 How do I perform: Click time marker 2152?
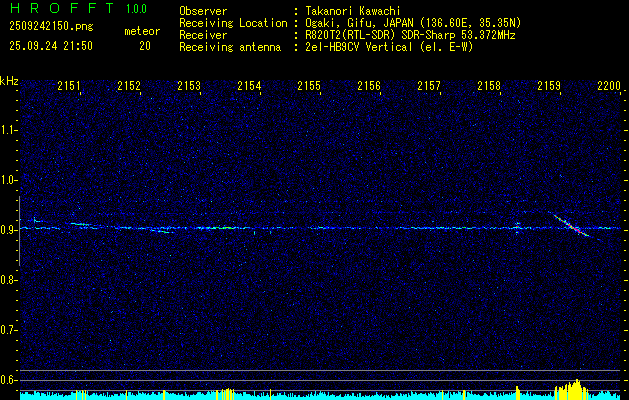coord(129,85)
